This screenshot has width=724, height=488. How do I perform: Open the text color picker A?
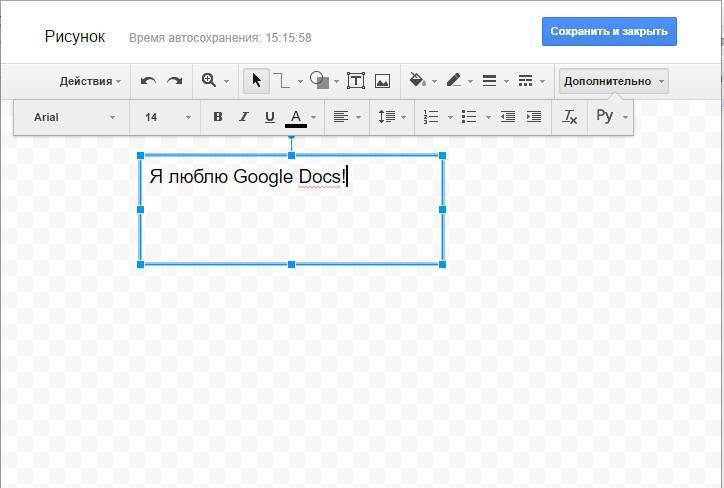point(296,118)
